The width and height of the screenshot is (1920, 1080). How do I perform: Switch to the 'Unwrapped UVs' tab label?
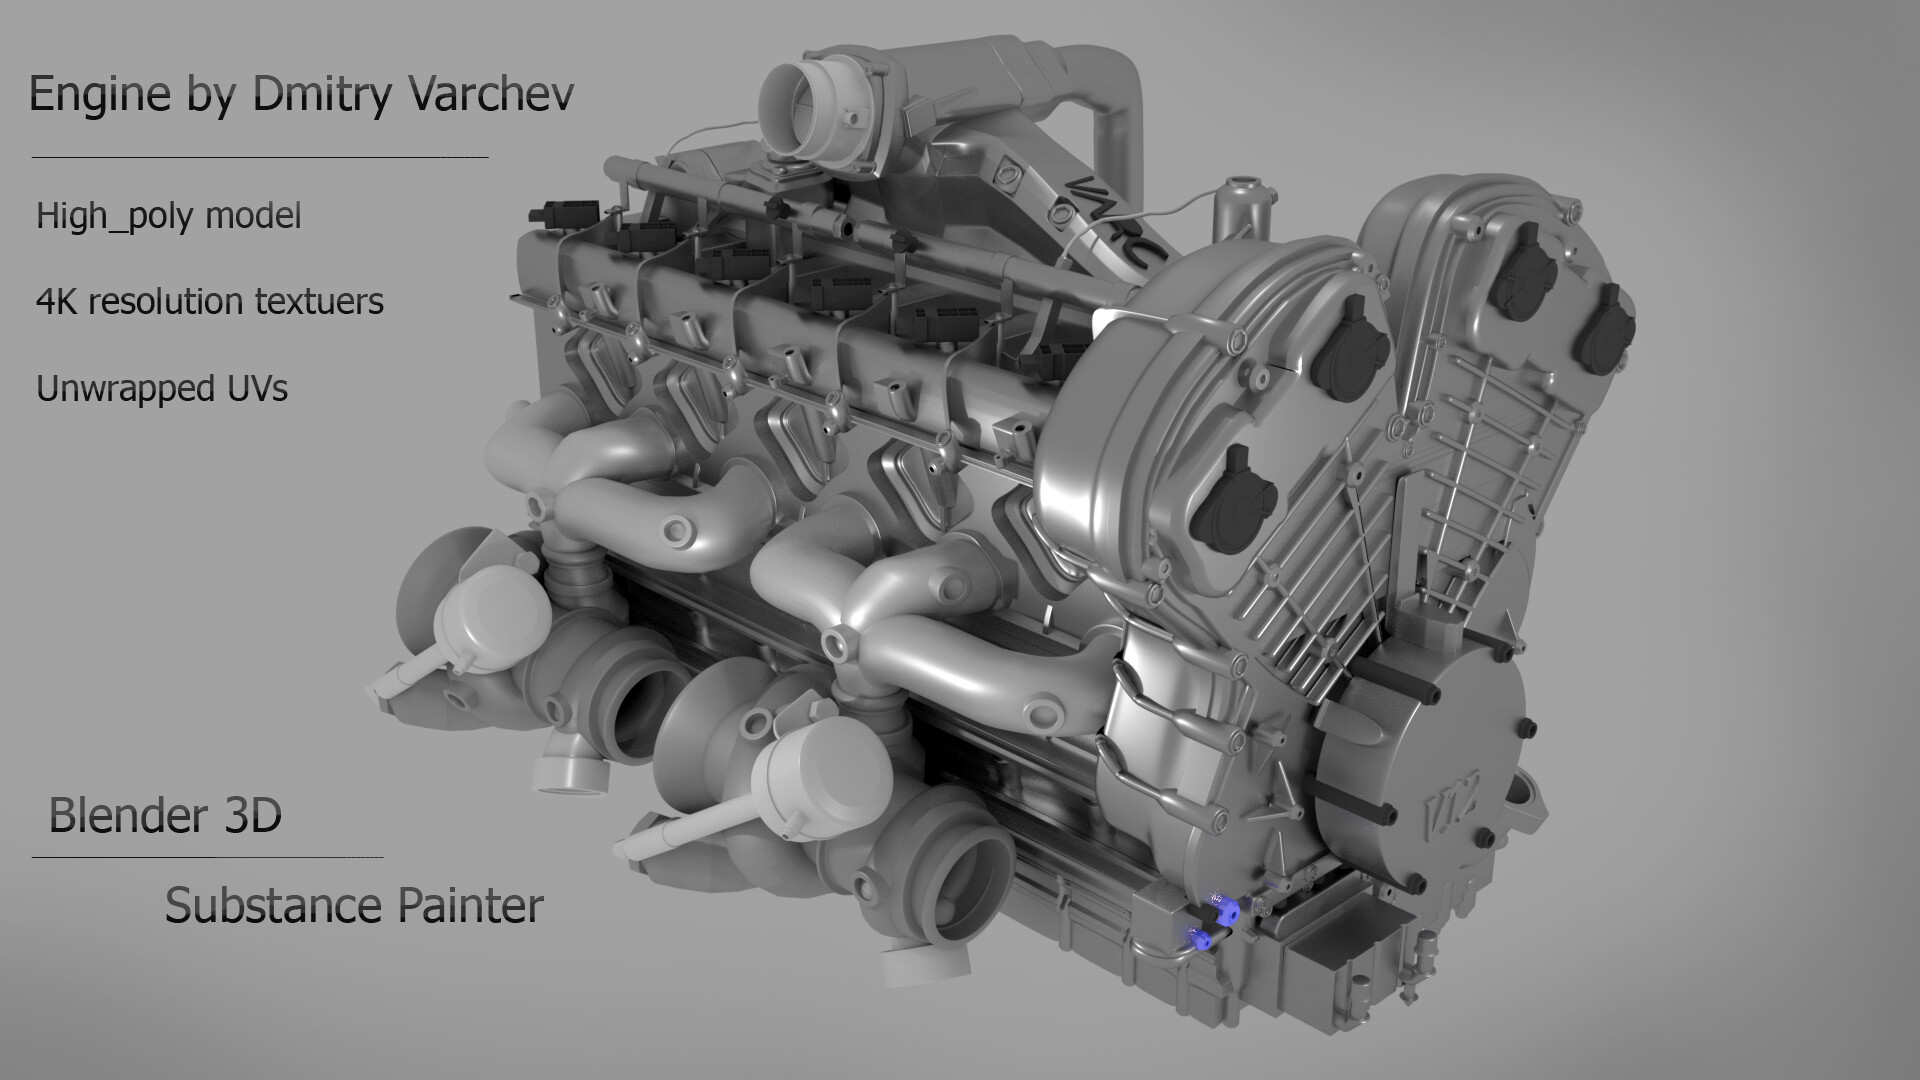pos(163,390)
